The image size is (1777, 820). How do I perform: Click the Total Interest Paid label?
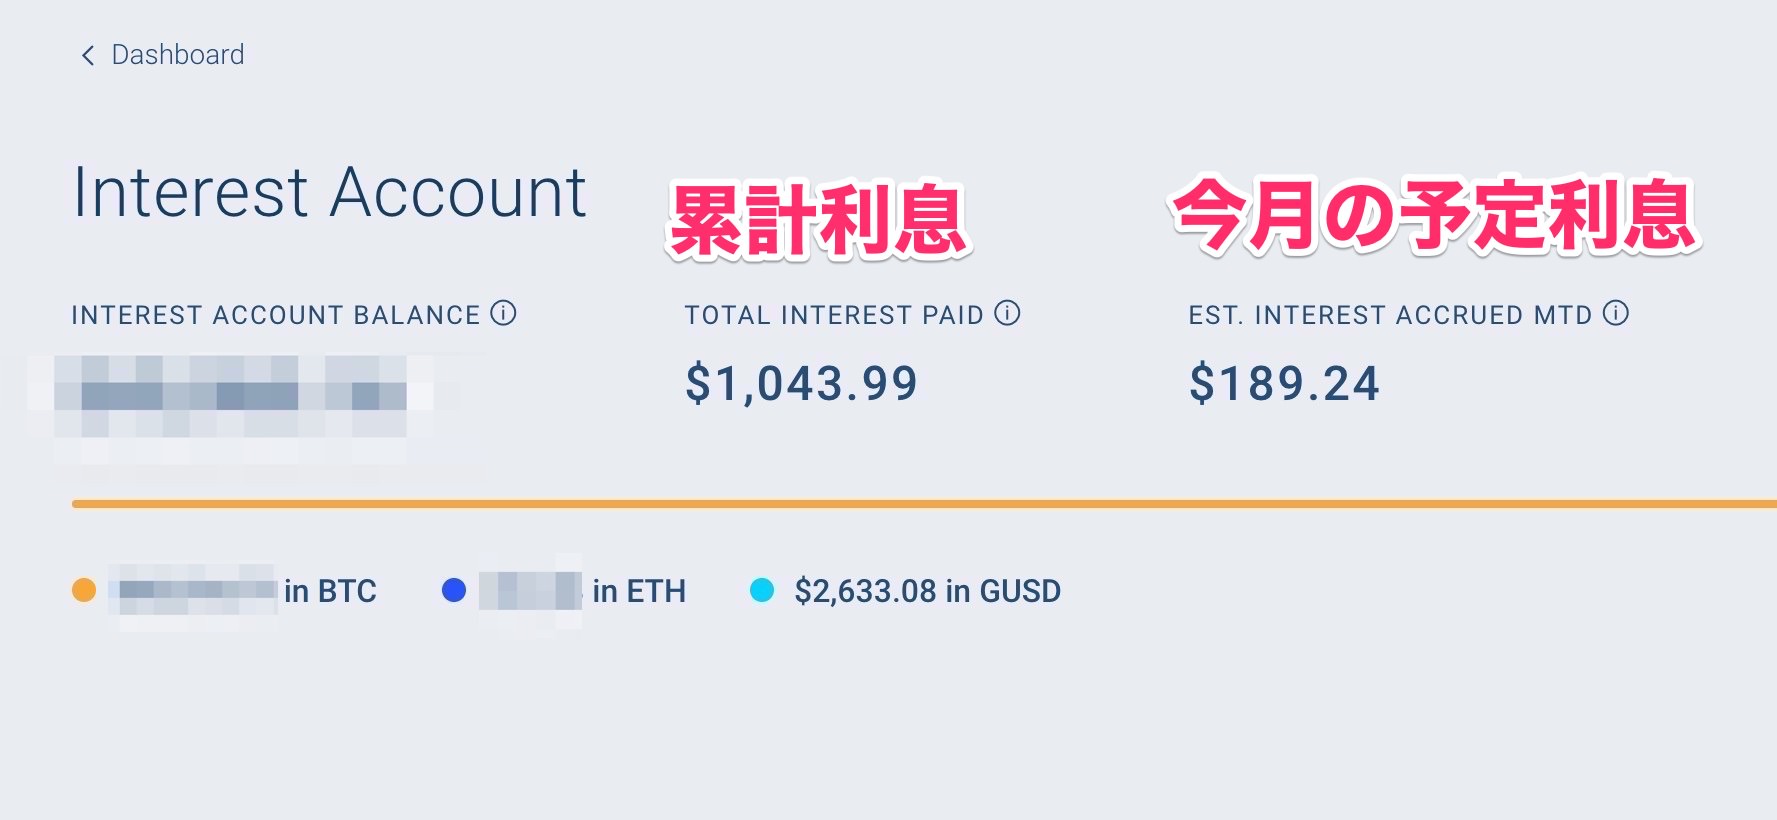tap(834, 315)
